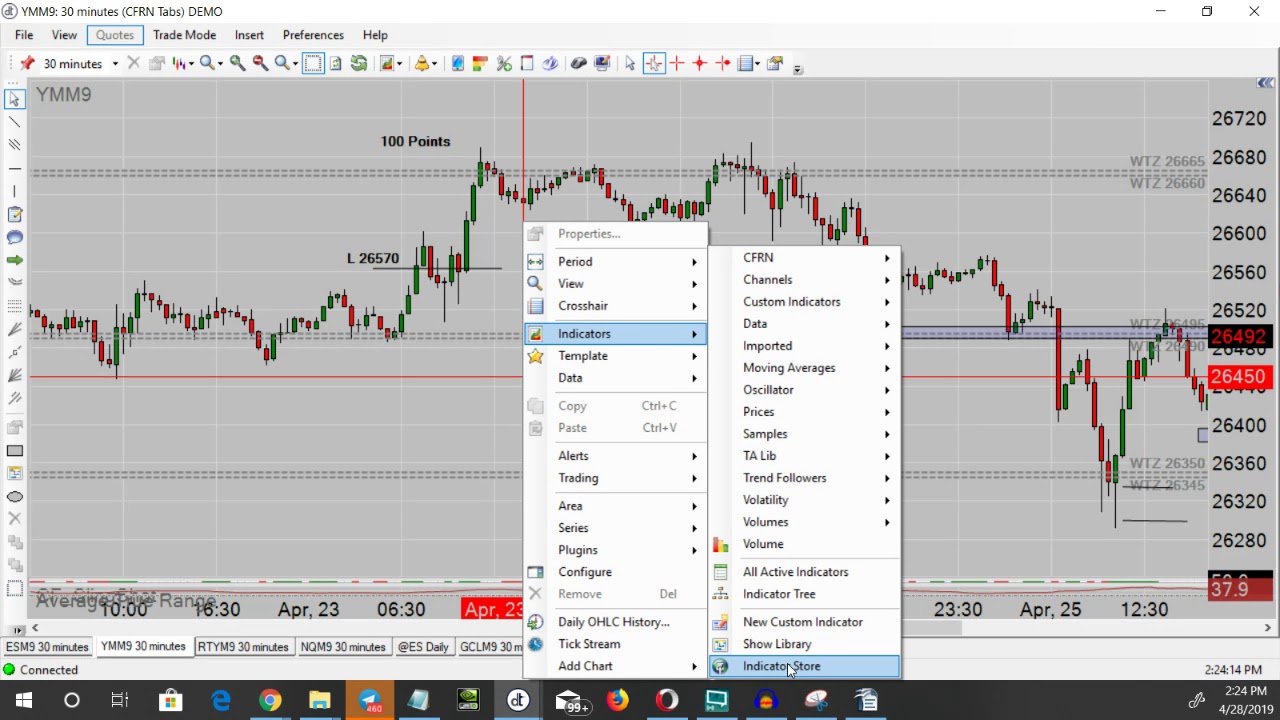Toggle the crosshair cursor mode
1280x720 pixels.
(x=654, y=63)
